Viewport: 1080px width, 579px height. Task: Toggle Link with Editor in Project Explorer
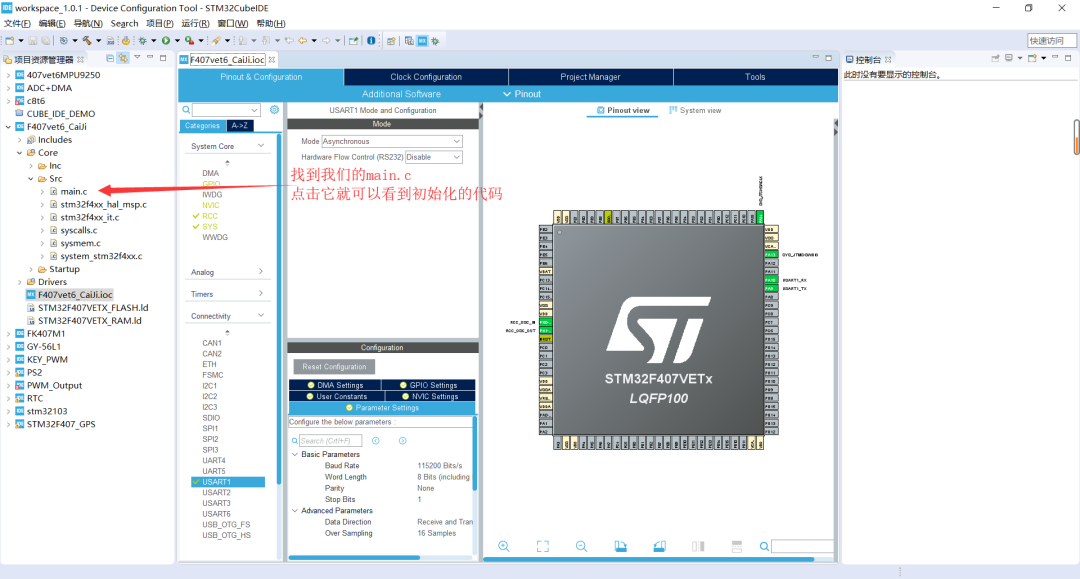(x=123, y=59)
